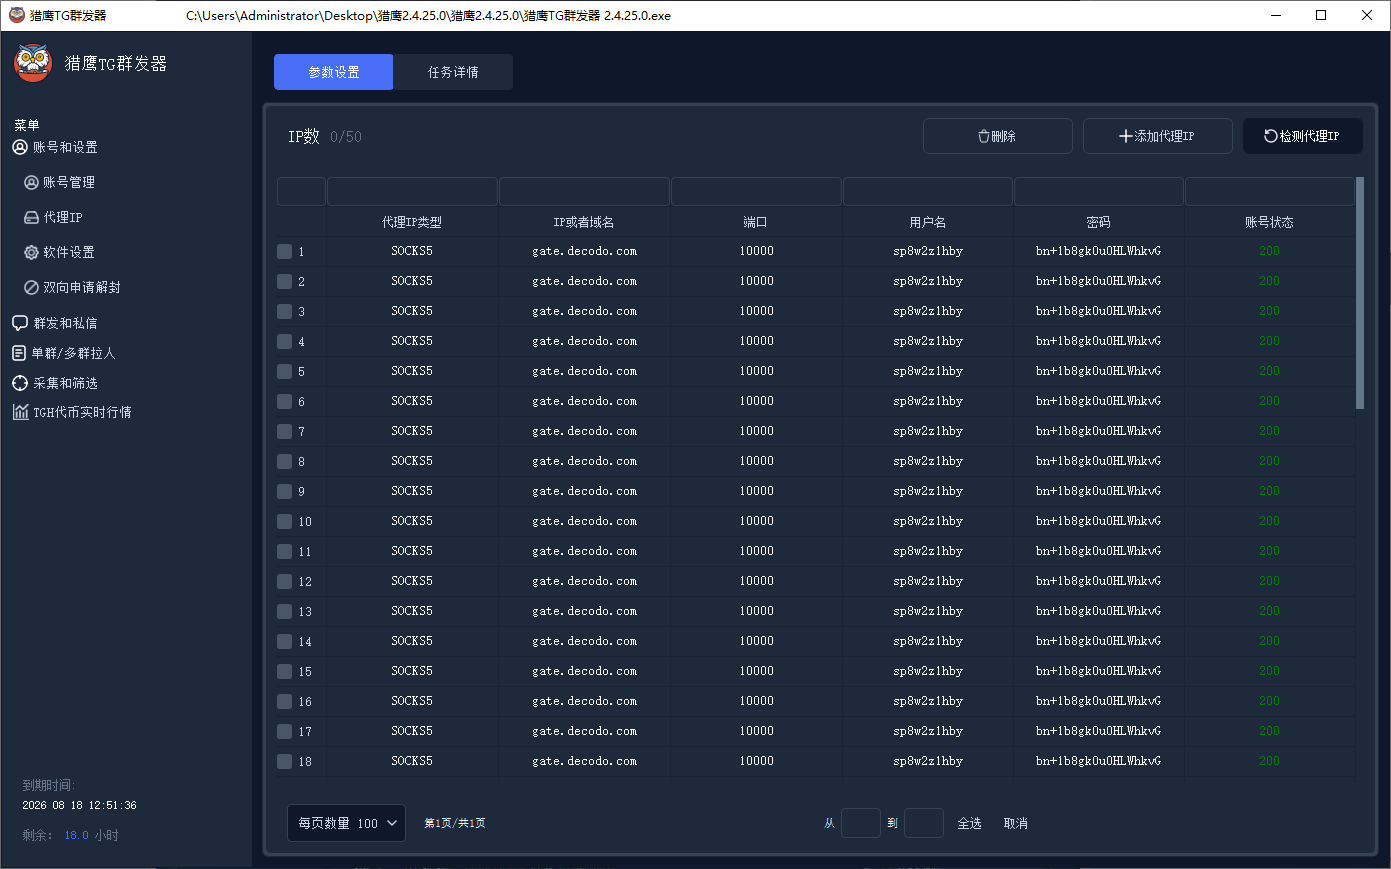The width and height of the screenshot is (1391, 869).
Task: Click the 检测代理IP button
Action: (x=1303, y=136)
